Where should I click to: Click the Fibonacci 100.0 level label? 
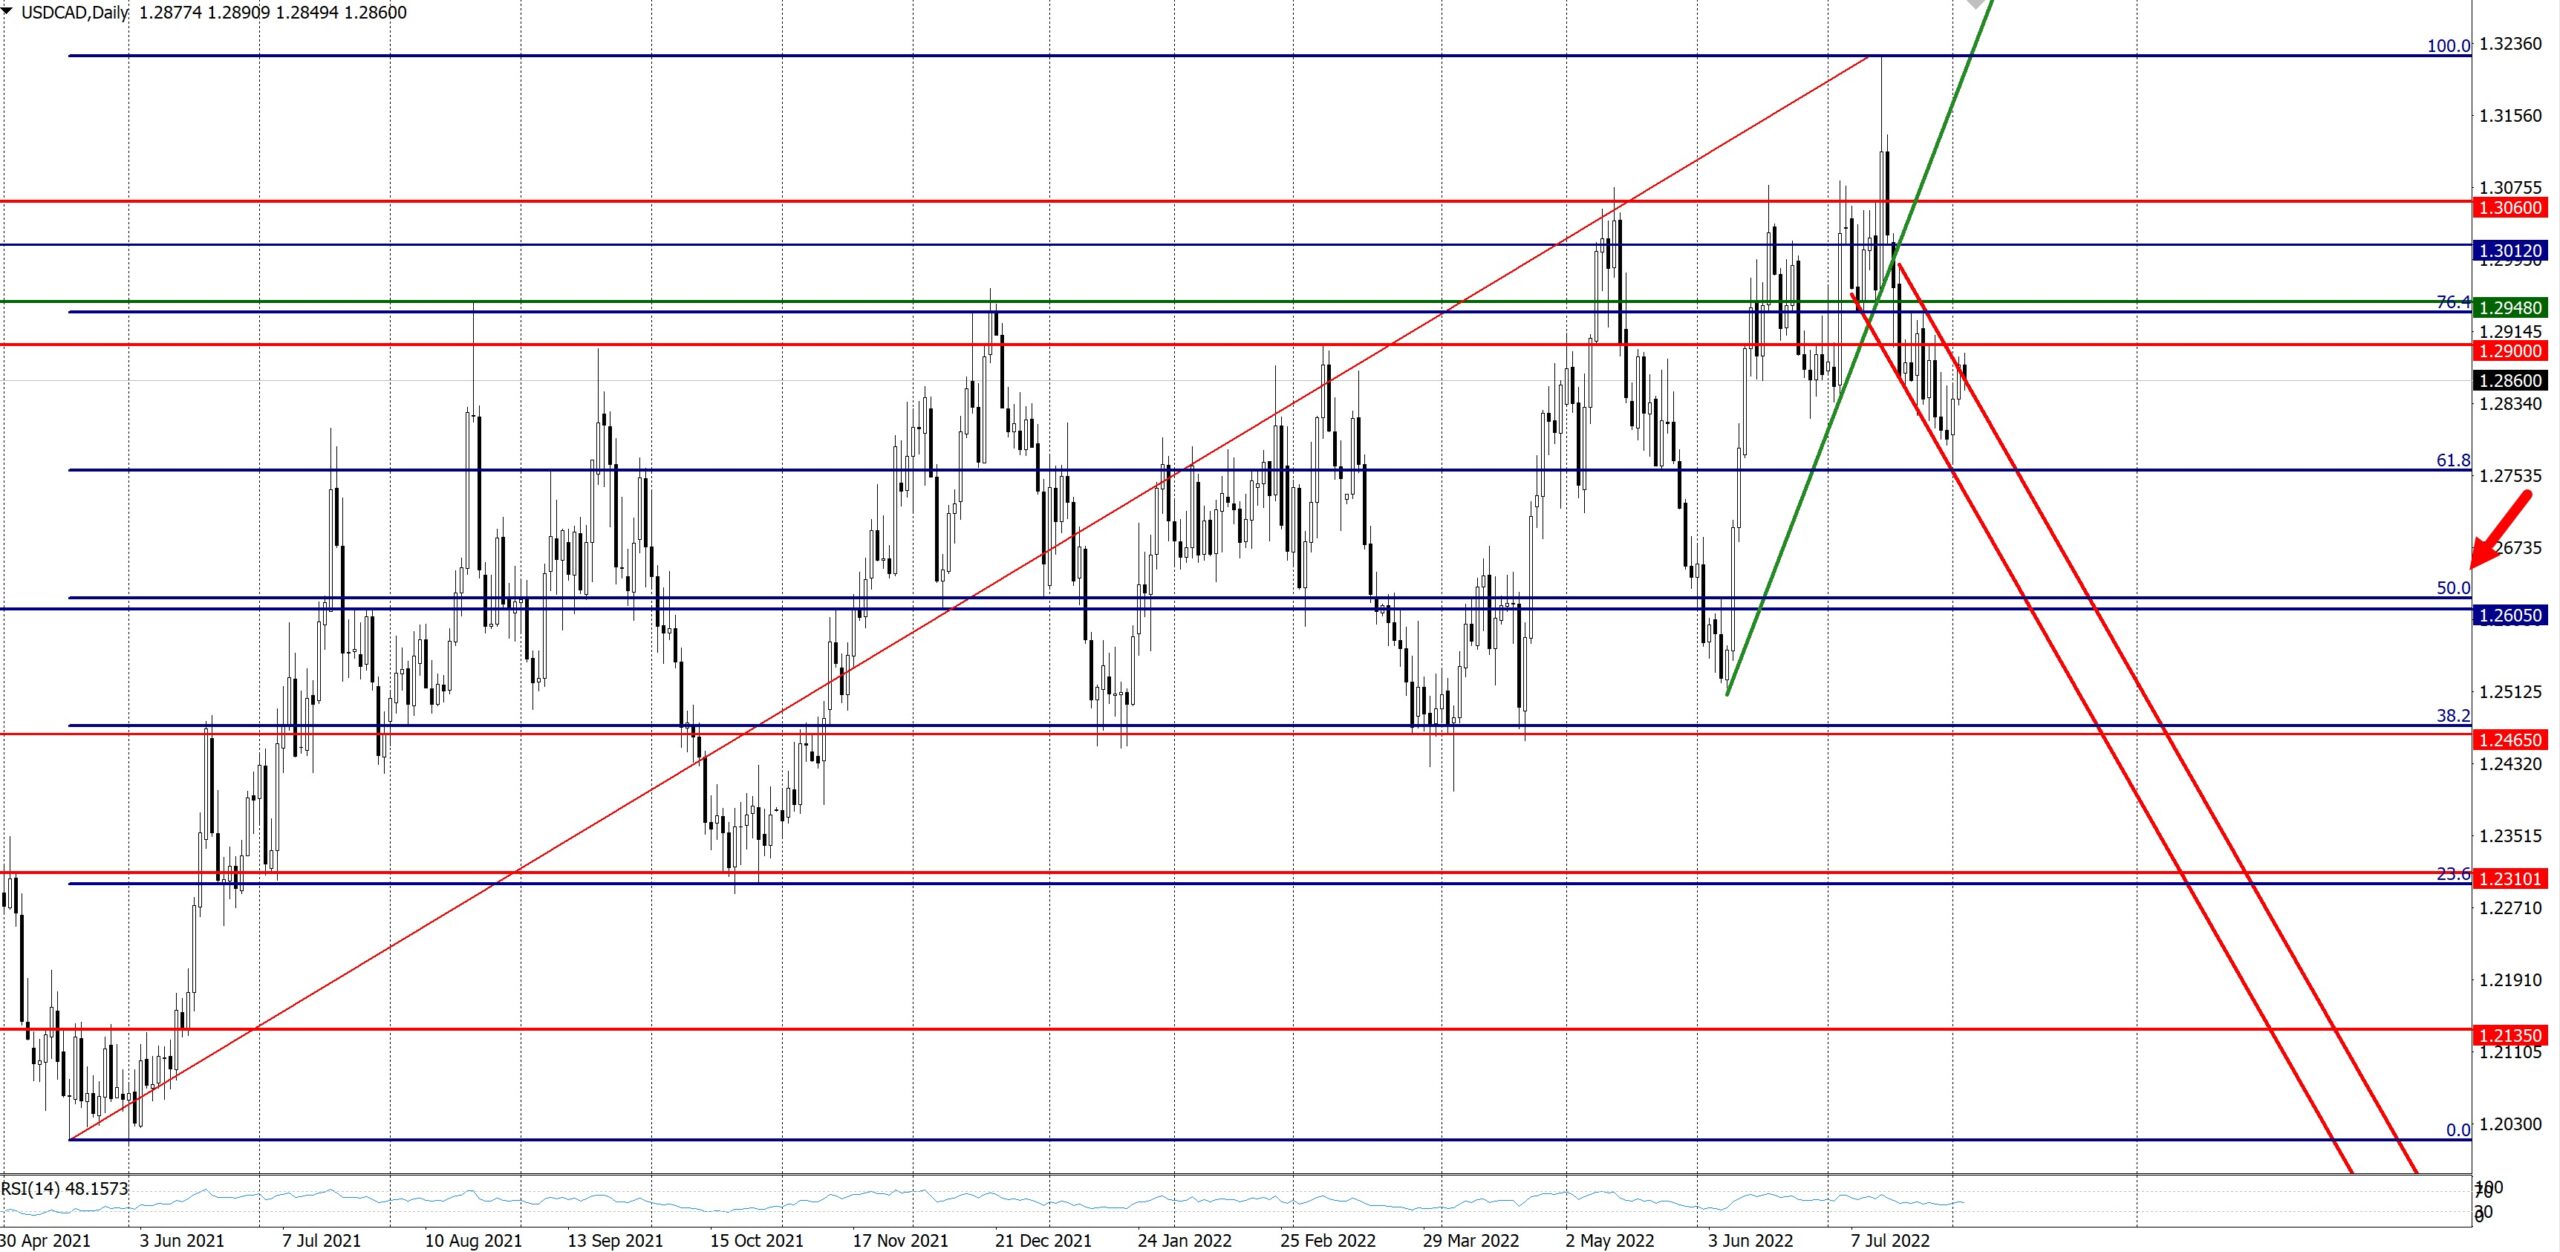point(2447,46)
